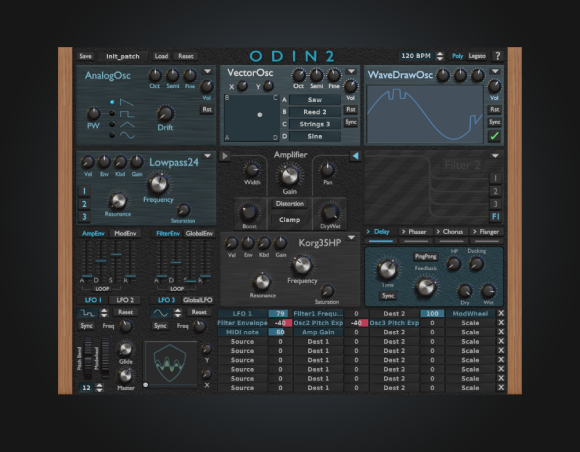Switch to the GlobalEnv tab
Viewport: 580px width, 452px height.
coord(199,233)
